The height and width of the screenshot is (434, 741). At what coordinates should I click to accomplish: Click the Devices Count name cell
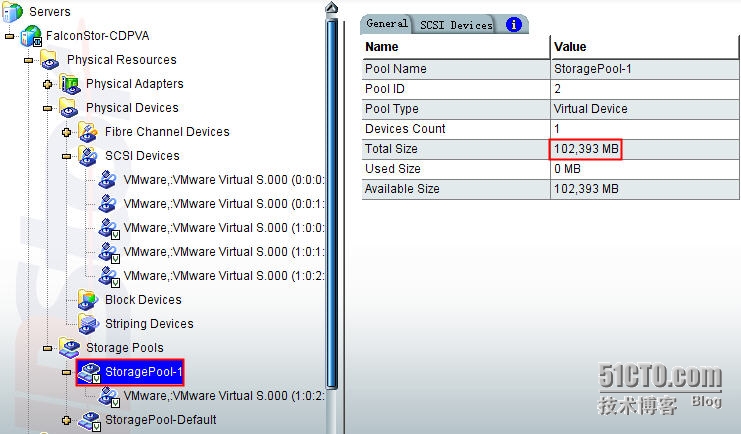click(456, 129)
